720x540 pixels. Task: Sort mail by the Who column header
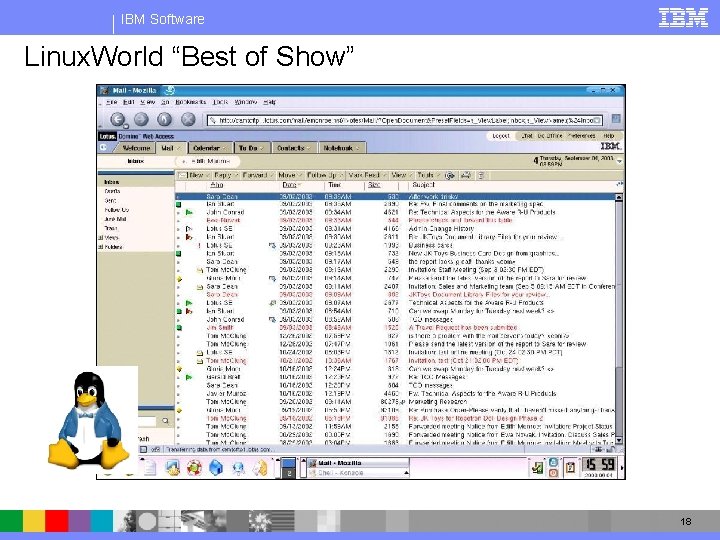(x=217, y=185)
